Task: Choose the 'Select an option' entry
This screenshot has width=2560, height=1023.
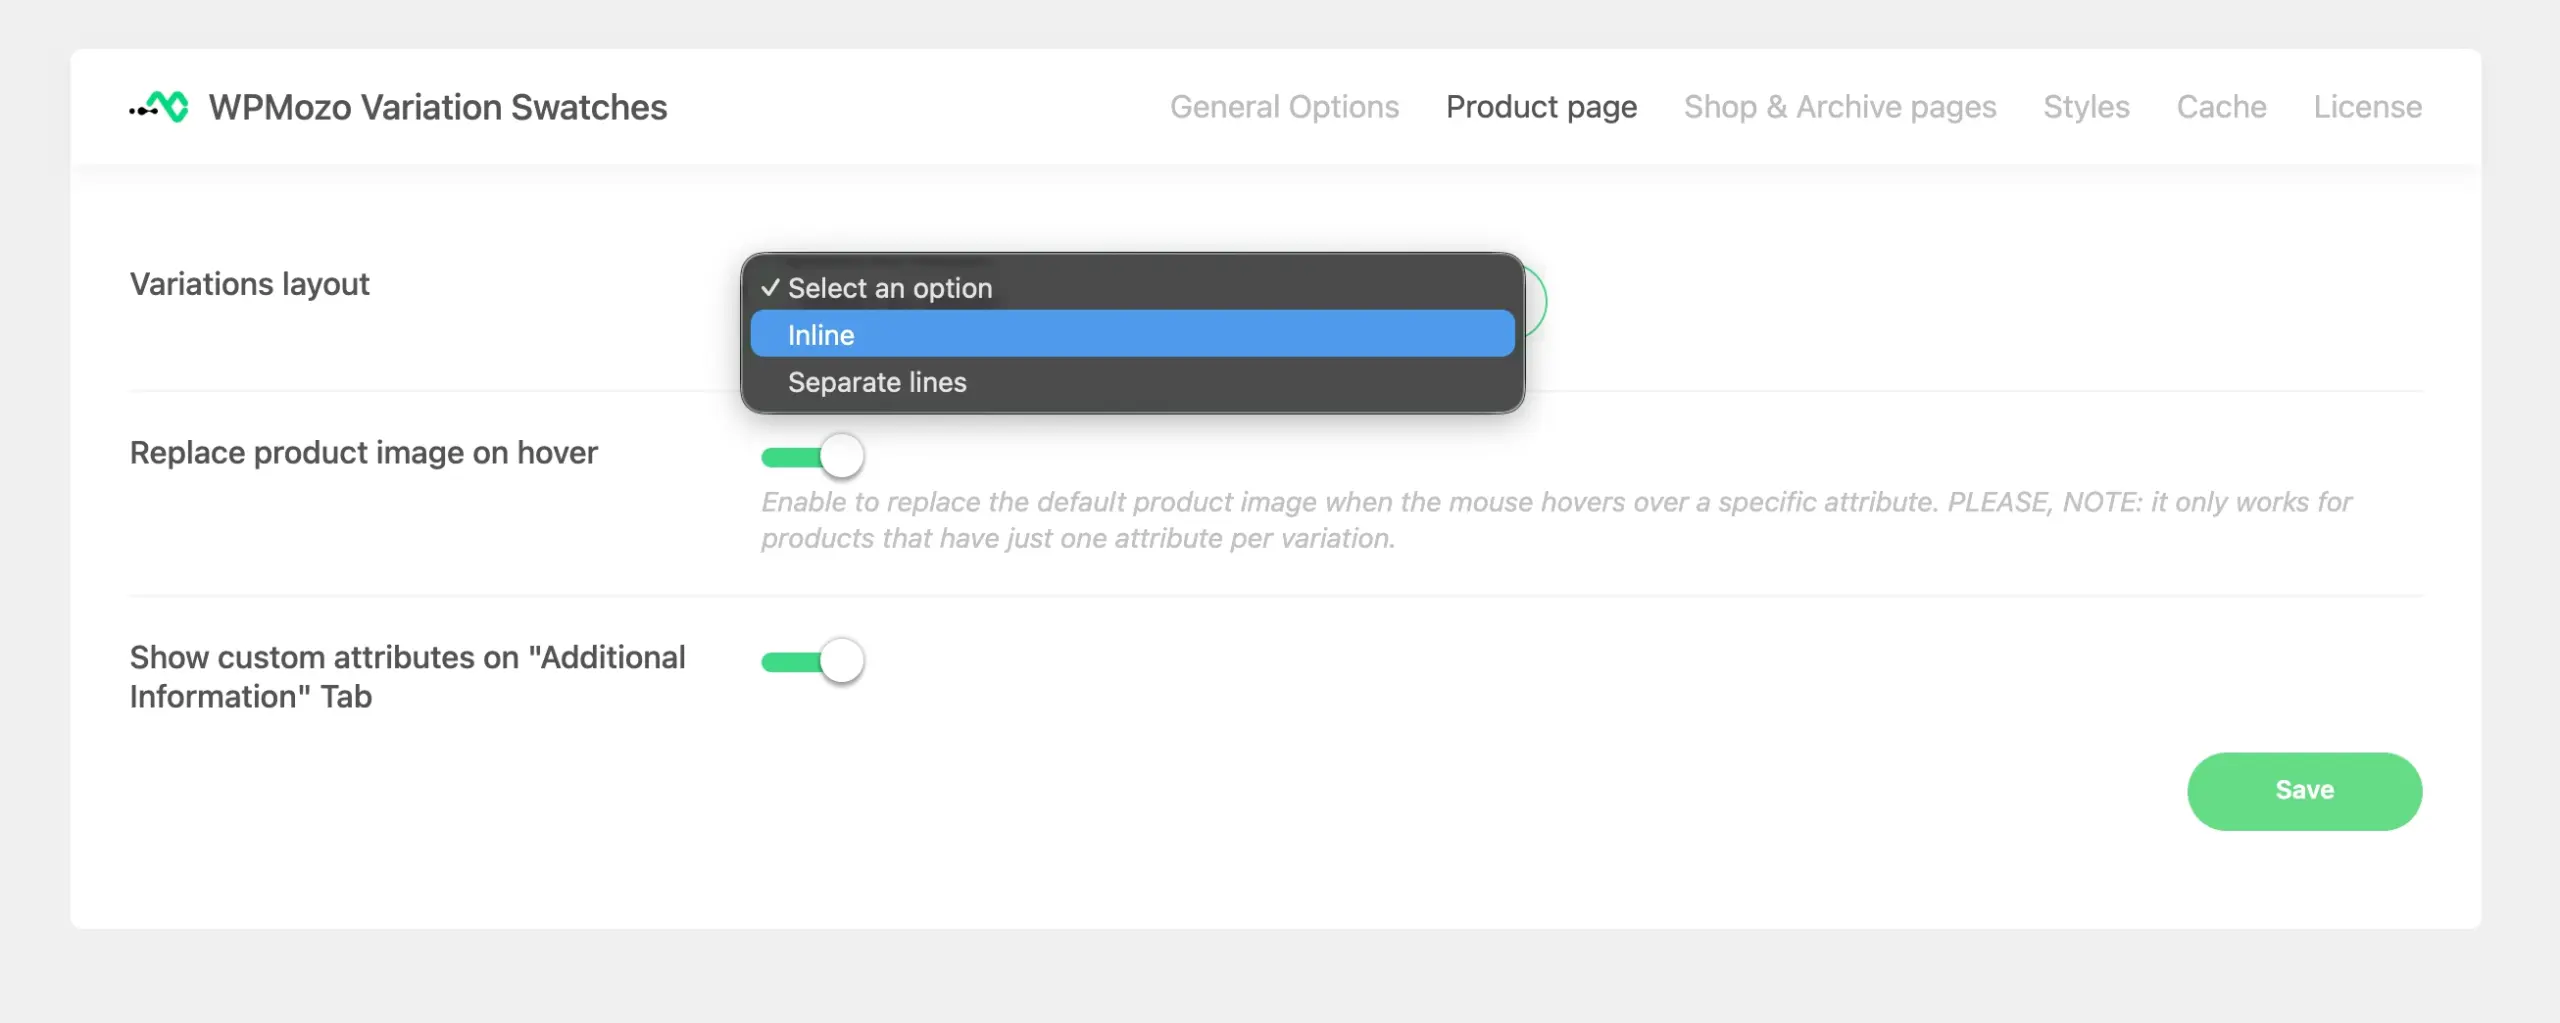Action: (x=1132, y=287)
